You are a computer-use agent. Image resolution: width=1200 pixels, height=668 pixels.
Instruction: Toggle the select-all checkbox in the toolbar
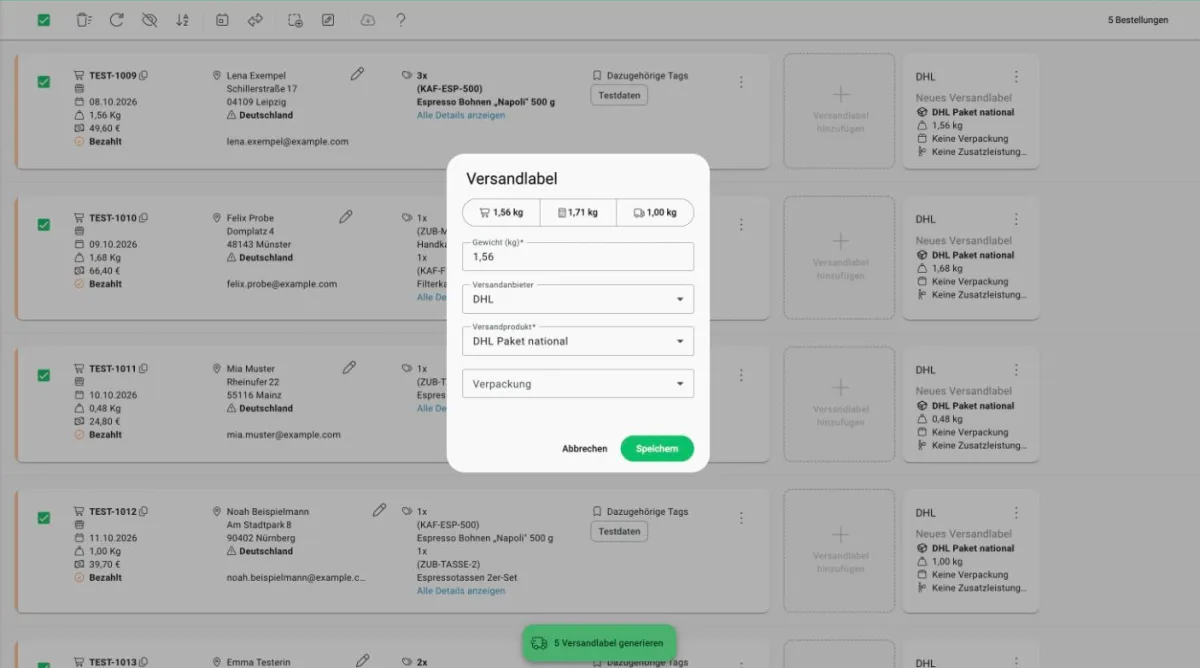coord(44,20)
